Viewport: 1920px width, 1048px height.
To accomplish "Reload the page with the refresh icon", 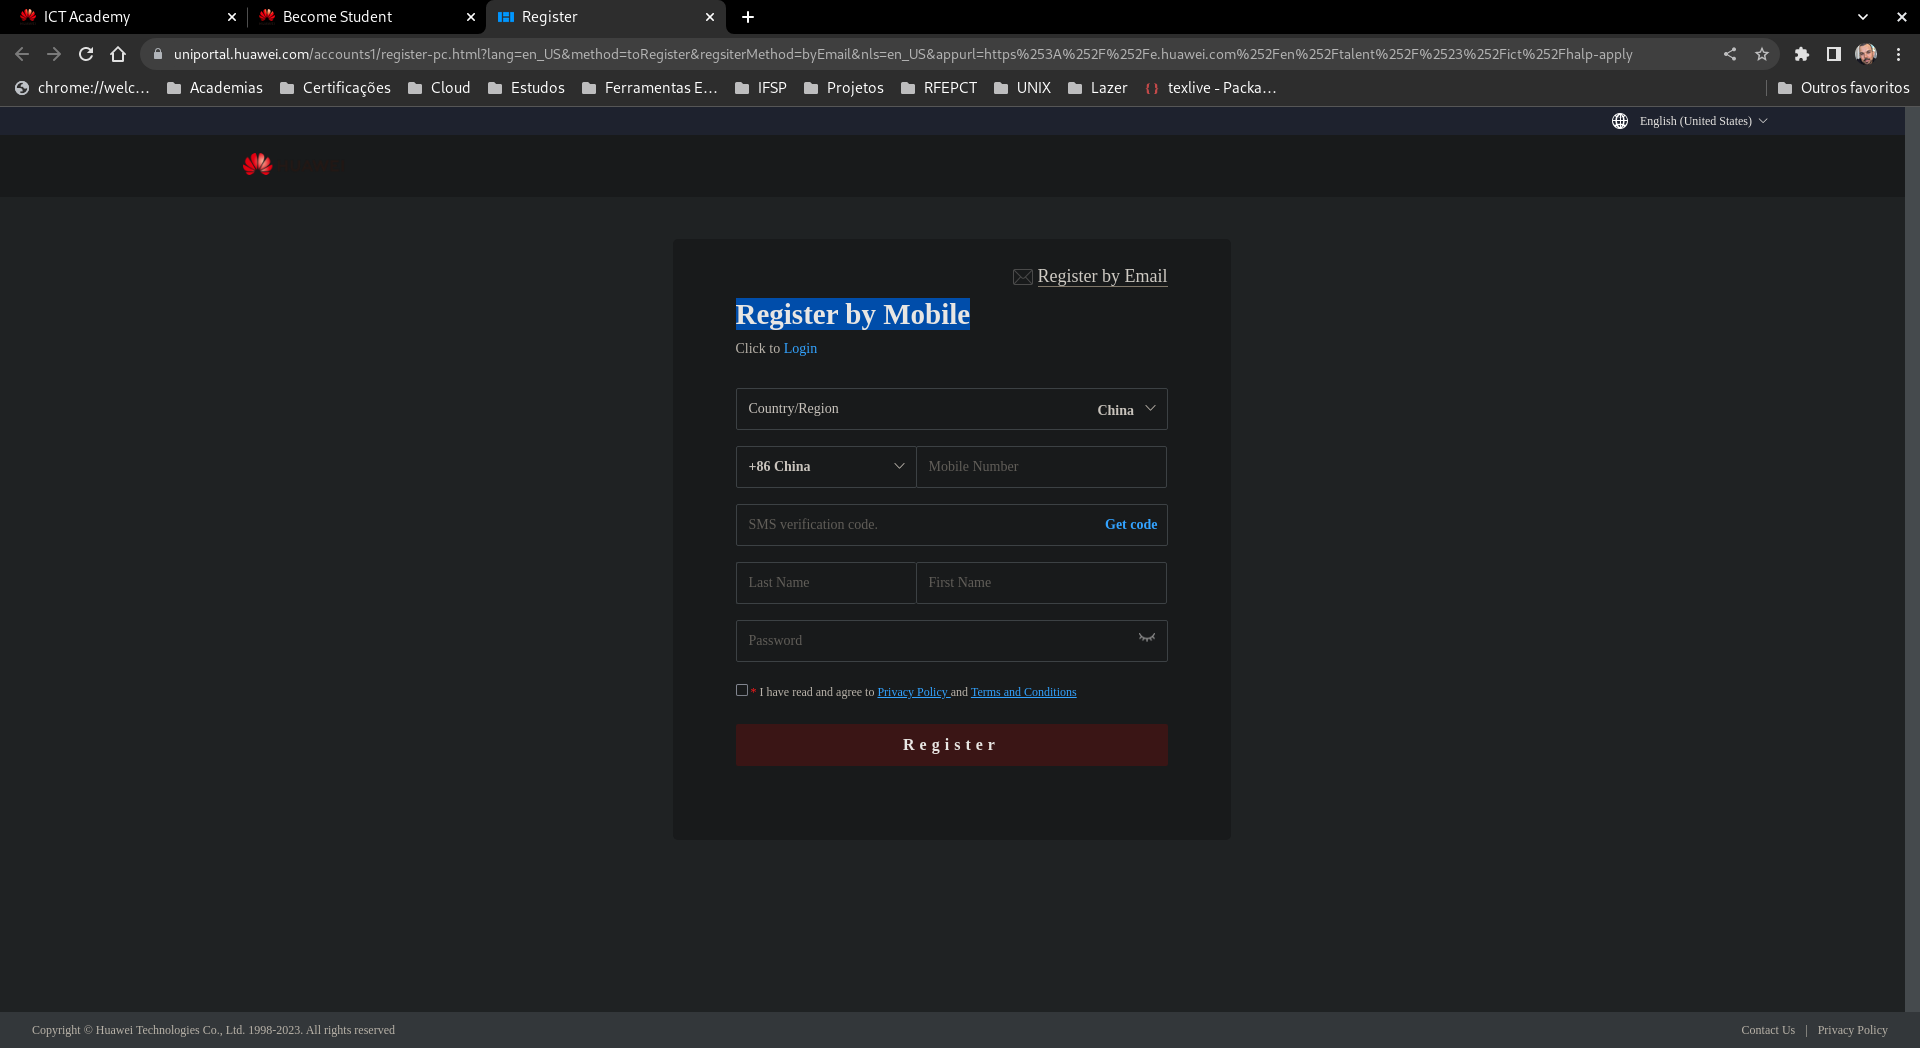I will (x=85, y=54).
